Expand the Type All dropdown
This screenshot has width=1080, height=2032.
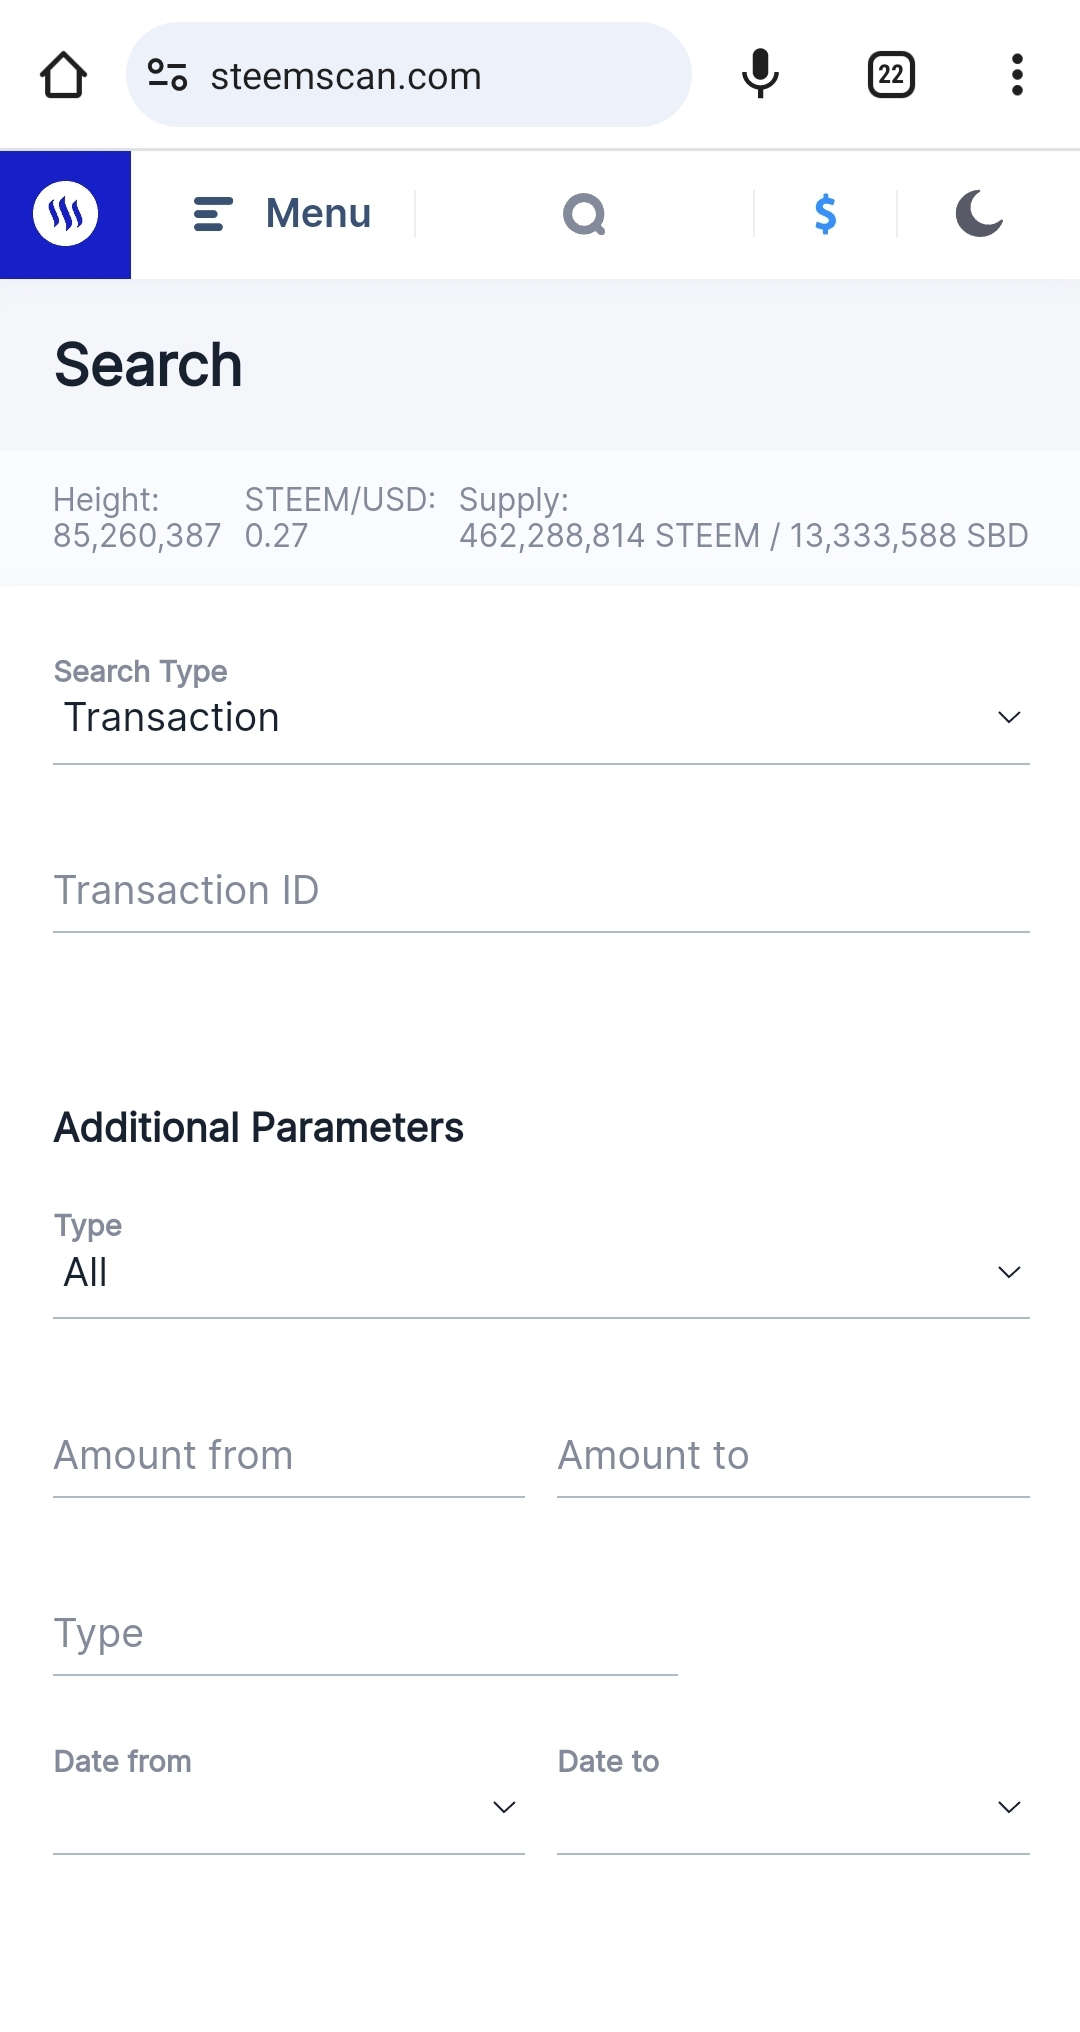coord(541,1272)
